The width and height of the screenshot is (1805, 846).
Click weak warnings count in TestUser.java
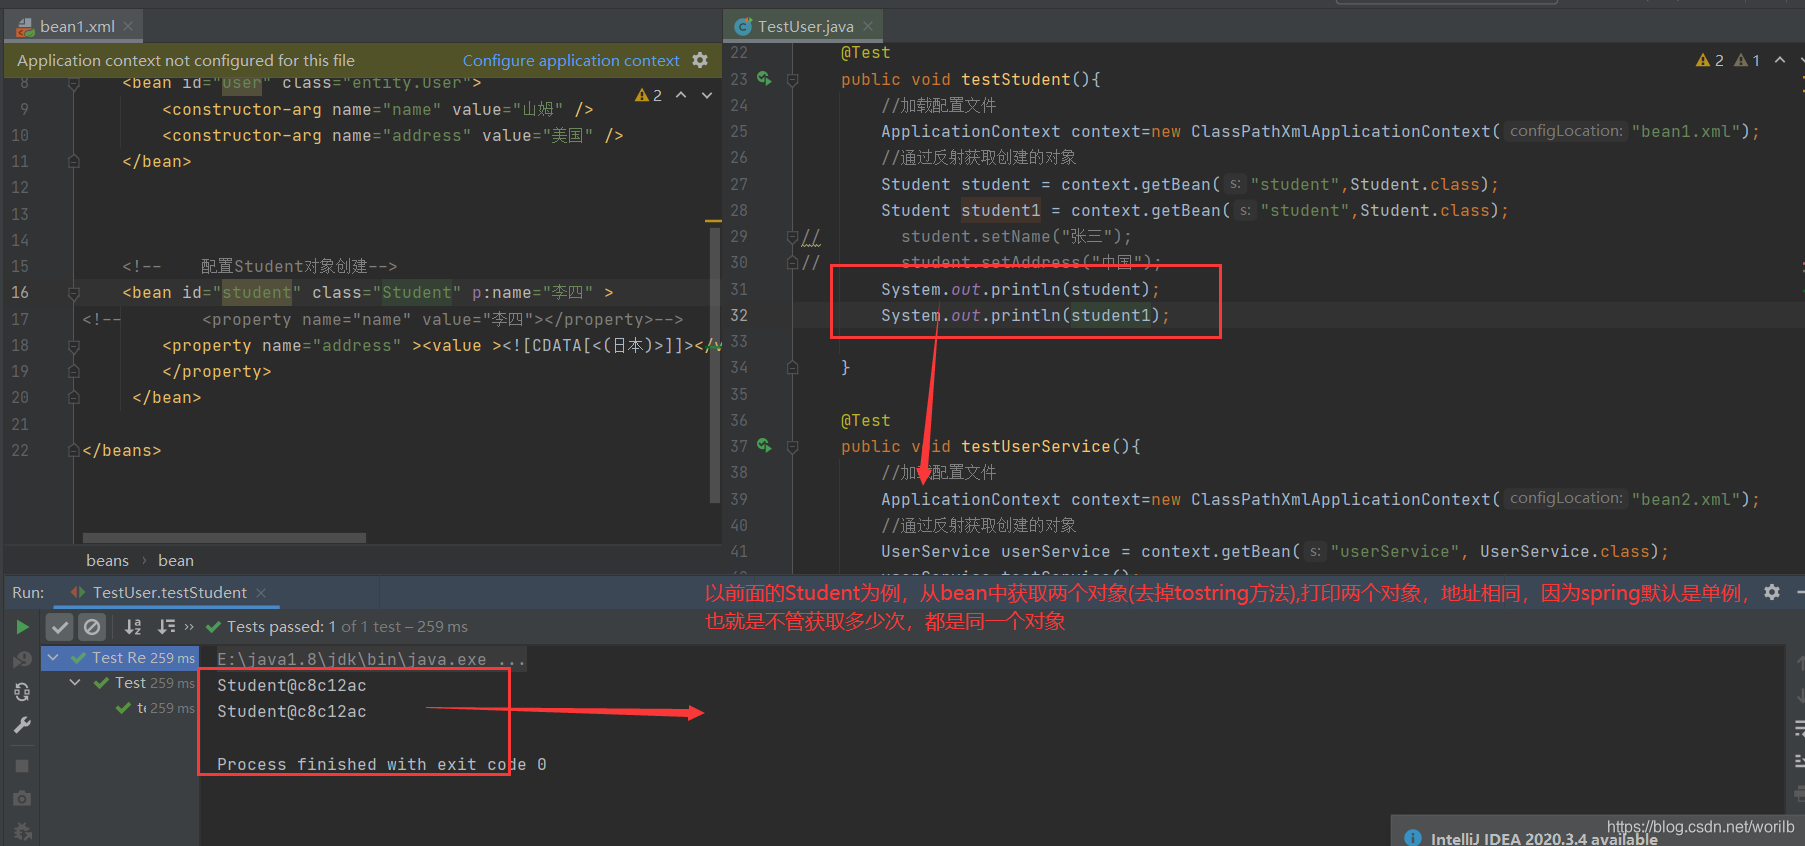click(x=1747, y=60)
